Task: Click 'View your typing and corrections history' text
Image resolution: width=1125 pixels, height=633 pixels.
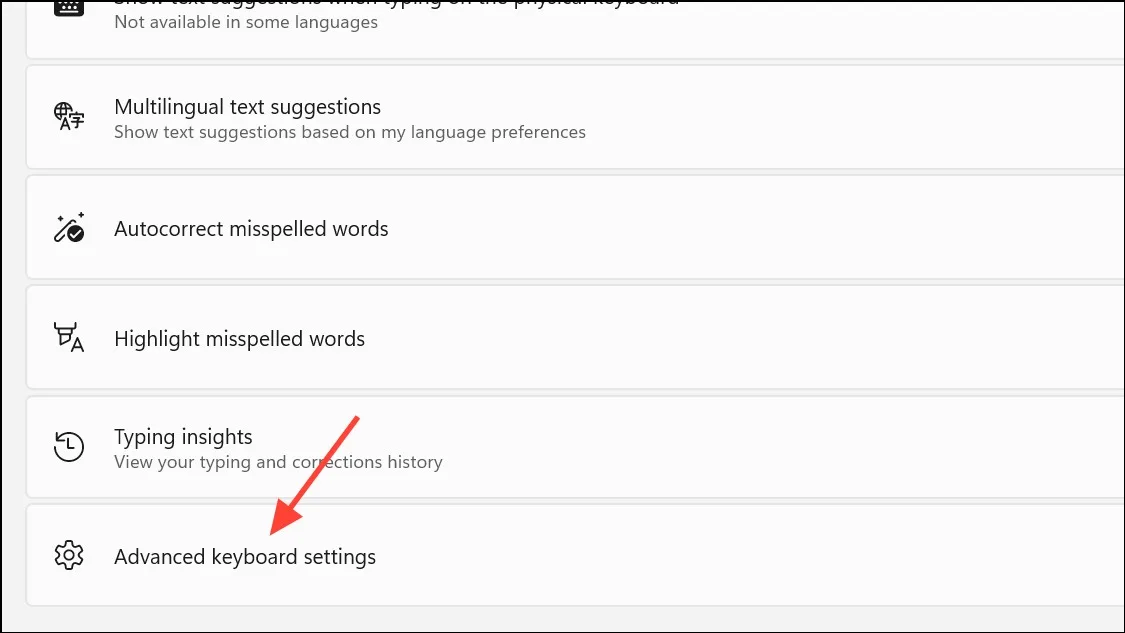Action: coord(278,462)
